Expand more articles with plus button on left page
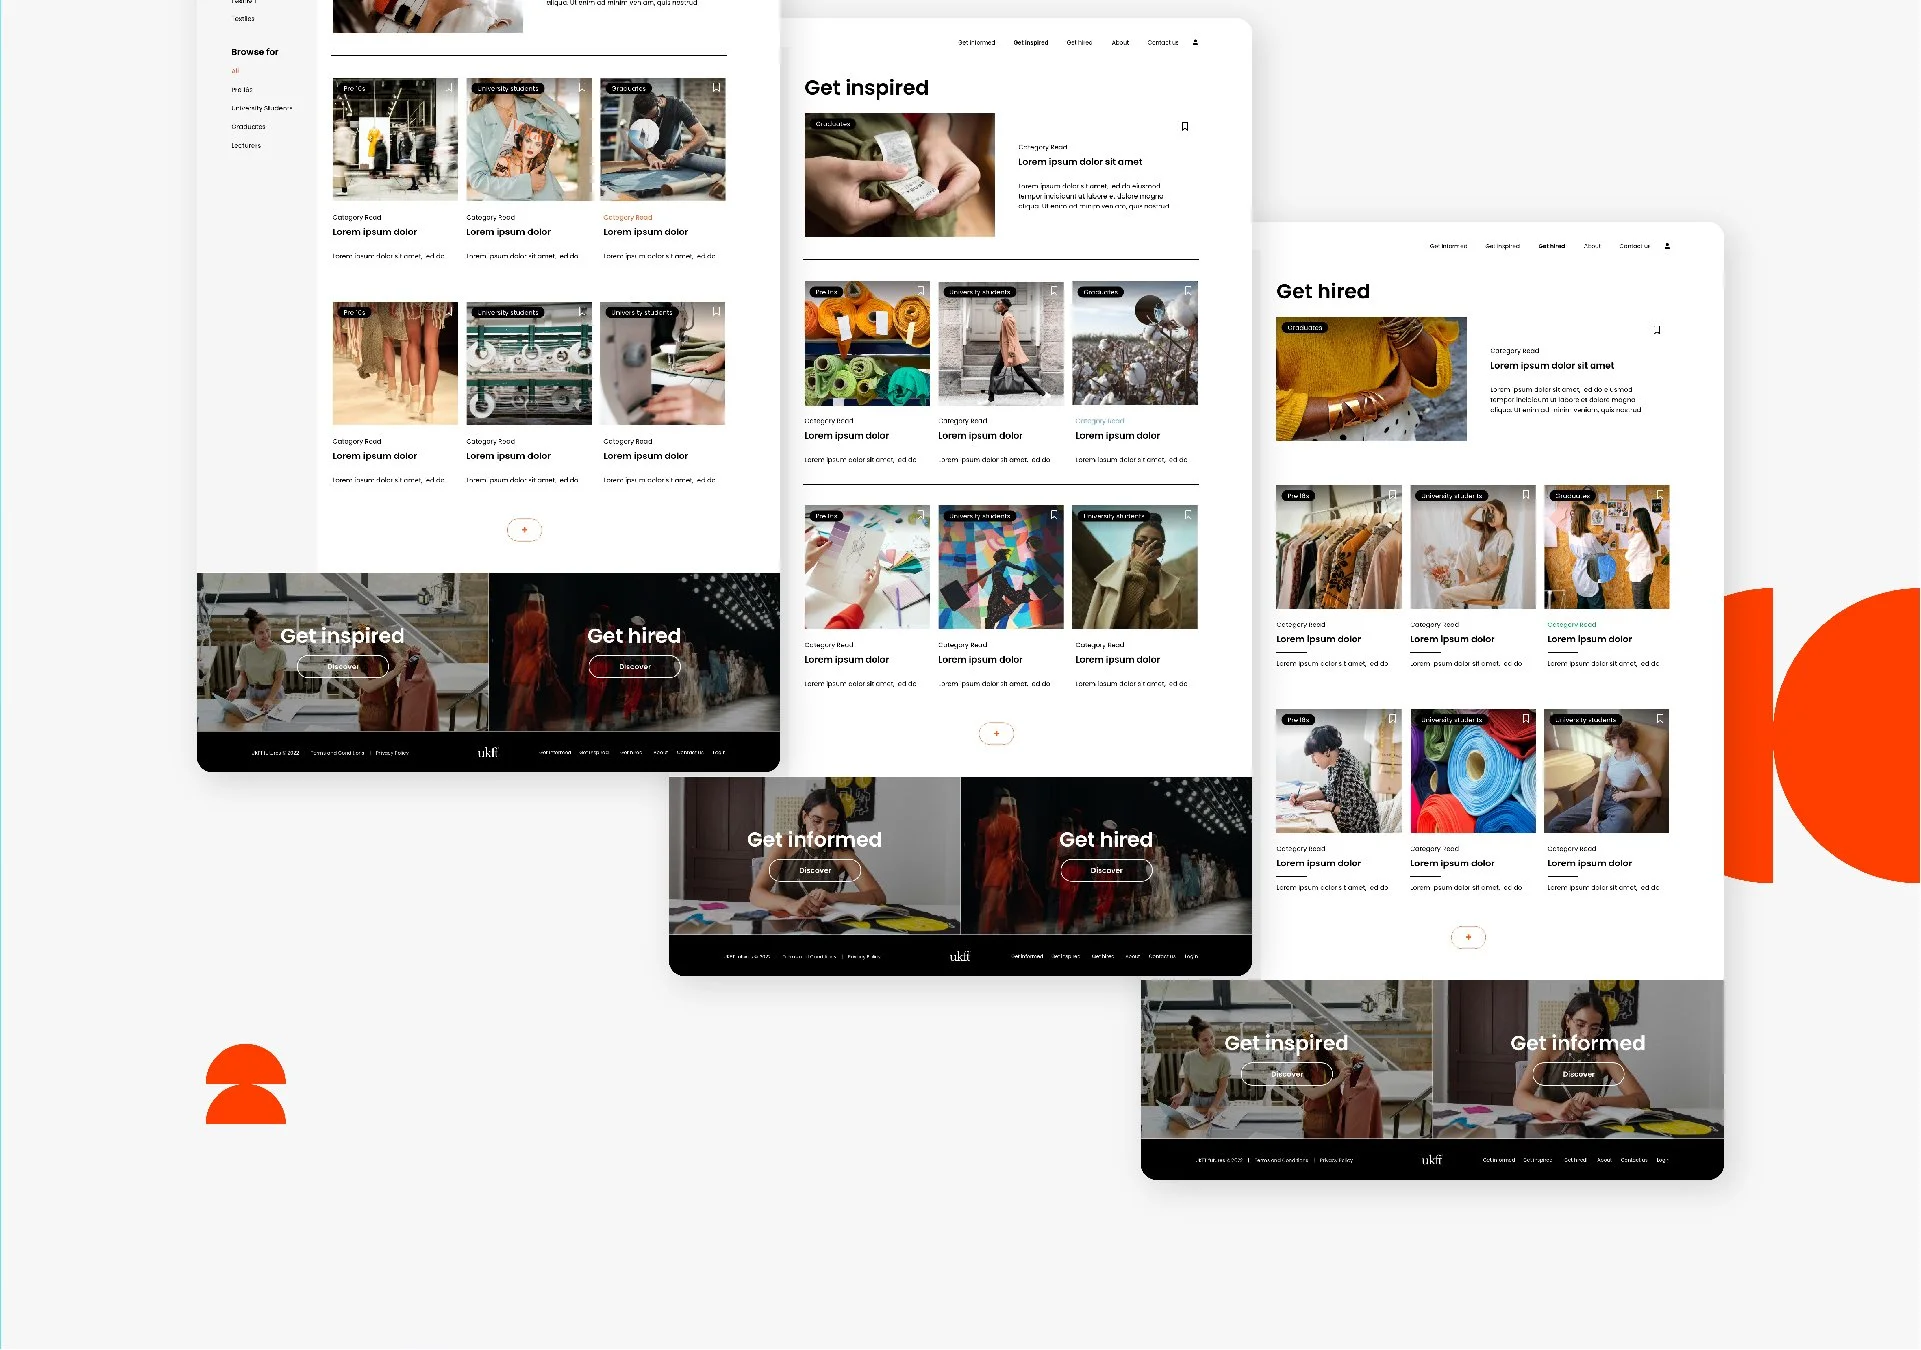This screenshot has height=1350, width=1921. pyautogui.click(x=524, y=530)
